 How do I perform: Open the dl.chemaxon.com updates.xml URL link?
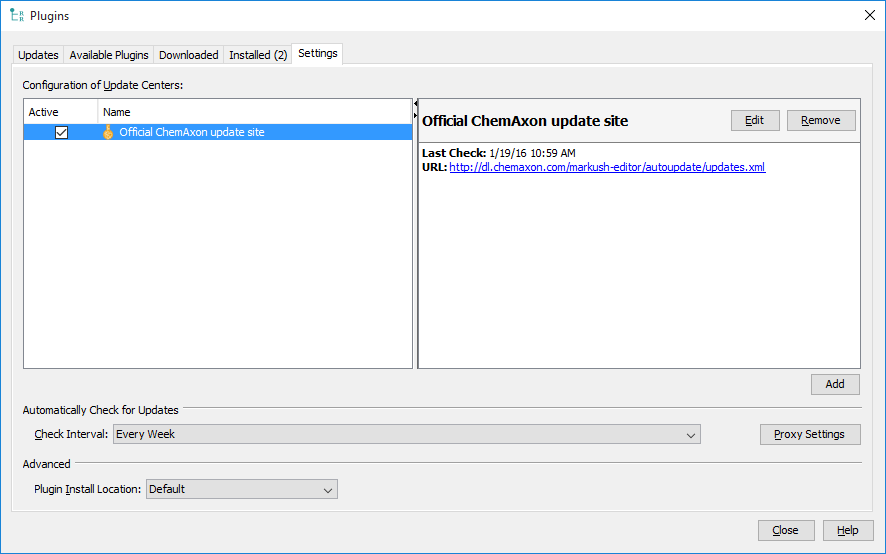607,167
